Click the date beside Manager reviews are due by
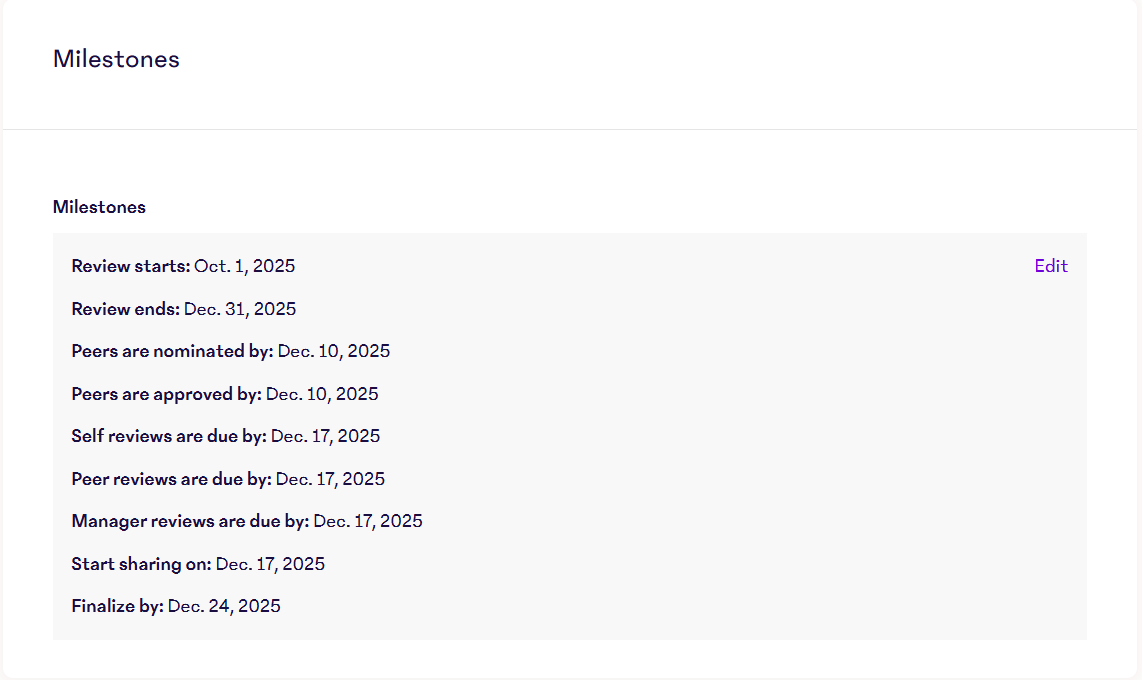 click(x=368, y=521)
